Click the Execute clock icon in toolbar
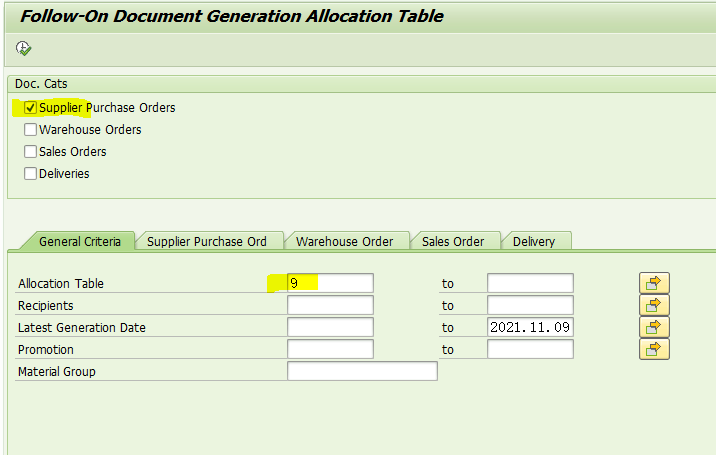The height and width of the screenshot is (455, 716). pyautogui.click(x=23, y=48)
